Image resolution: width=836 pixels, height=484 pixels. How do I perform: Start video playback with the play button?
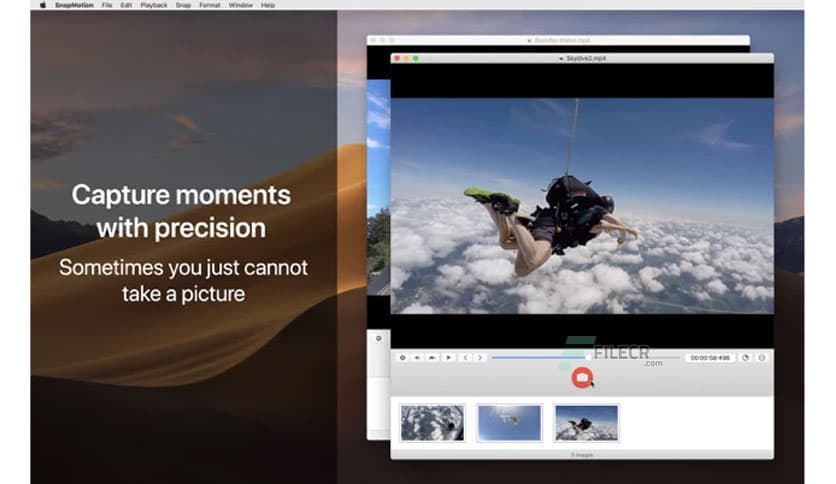[448, 358]
